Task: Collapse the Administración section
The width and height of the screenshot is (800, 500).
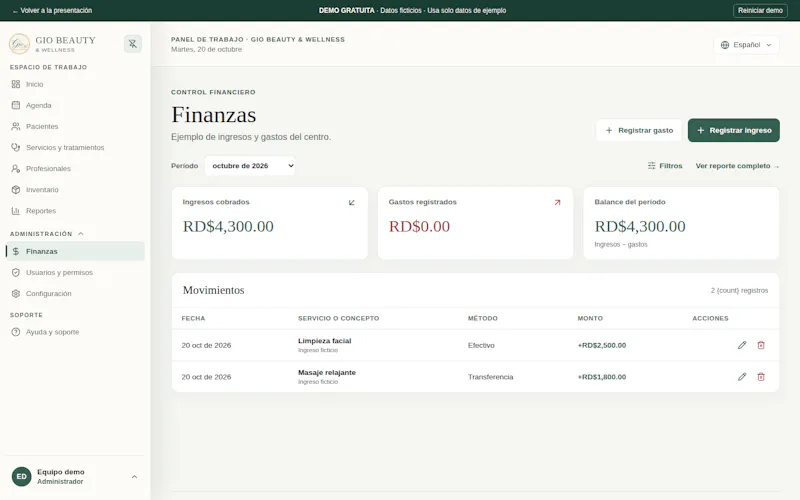Action: pos(47,234)
